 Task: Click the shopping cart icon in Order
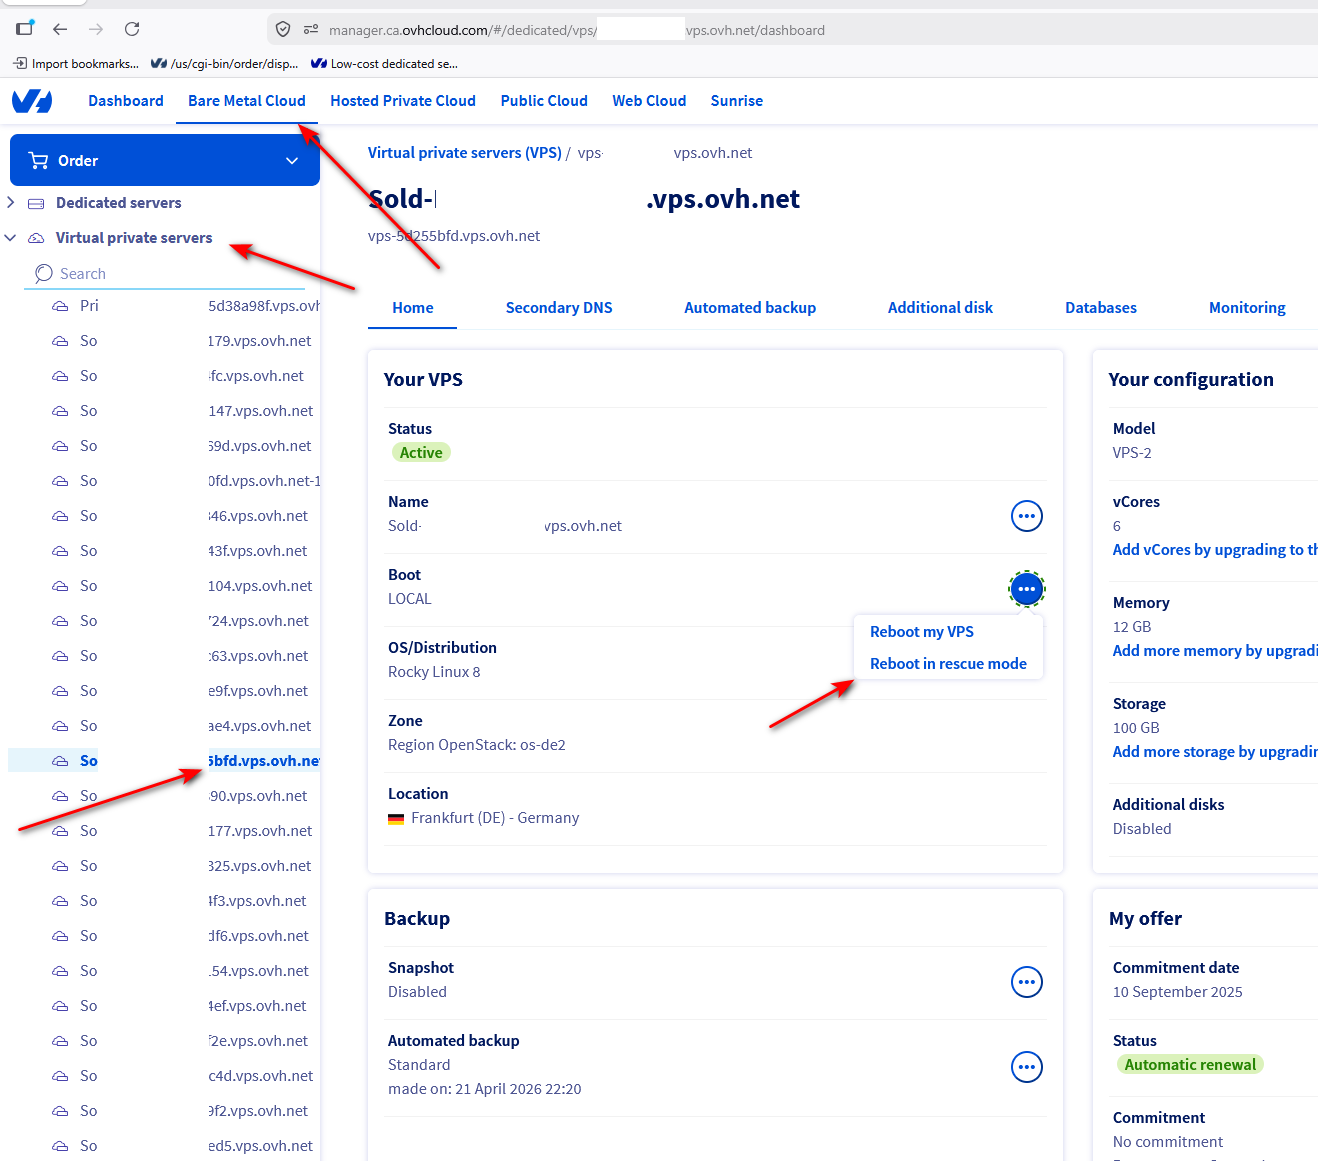39,160
